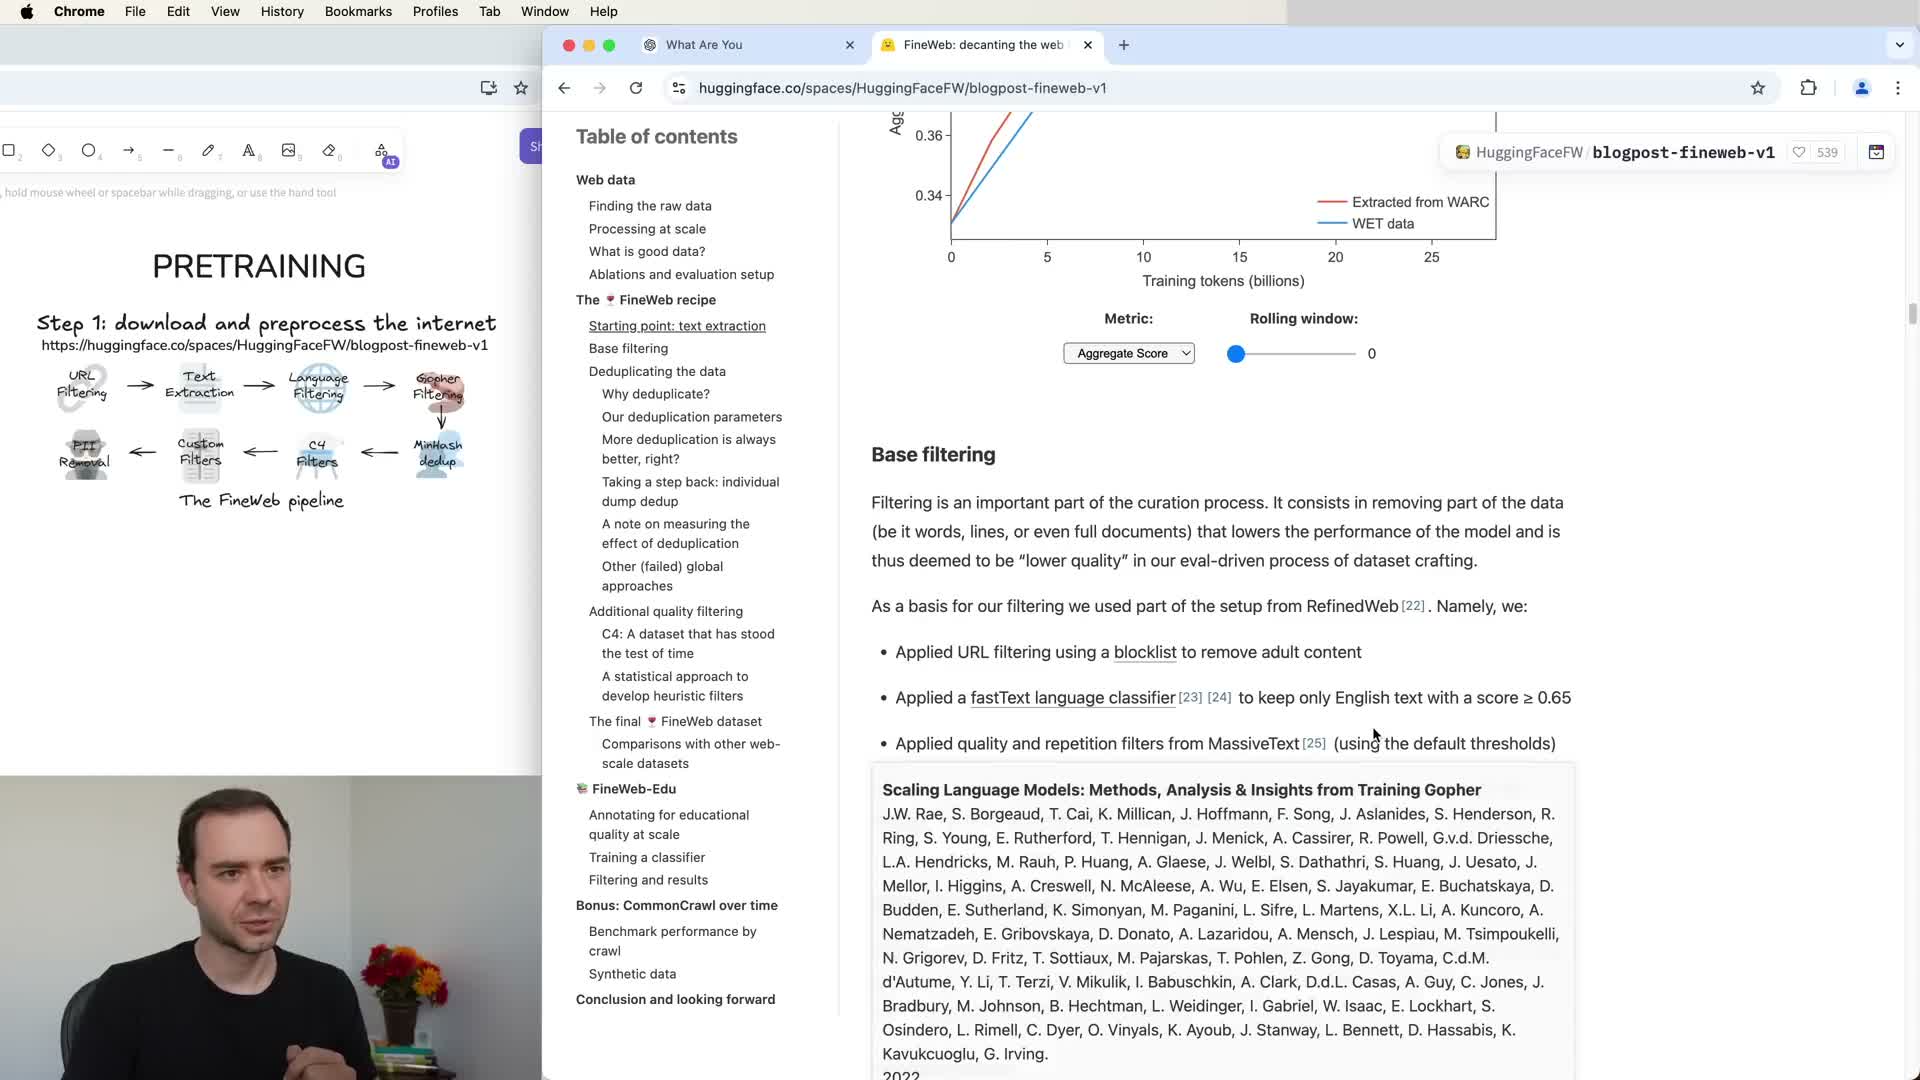This screenshot has height=1080, width=1920.
Task: Reload the current page
Action: coord(636,88)
